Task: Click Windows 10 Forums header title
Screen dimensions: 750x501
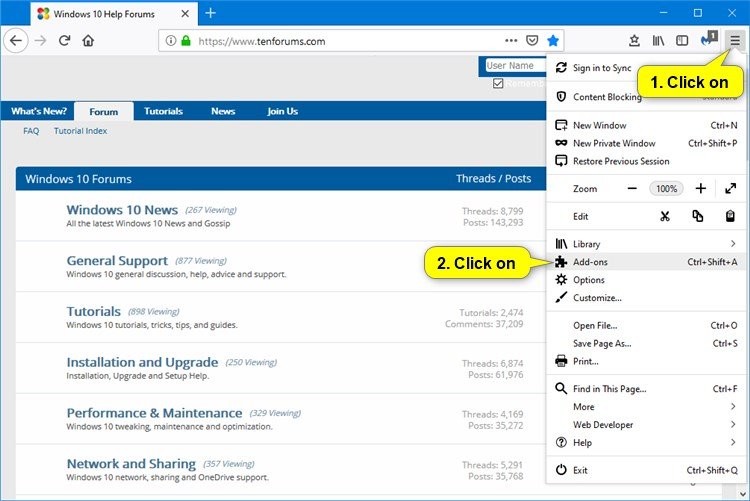Action: (x=78, y=179)
